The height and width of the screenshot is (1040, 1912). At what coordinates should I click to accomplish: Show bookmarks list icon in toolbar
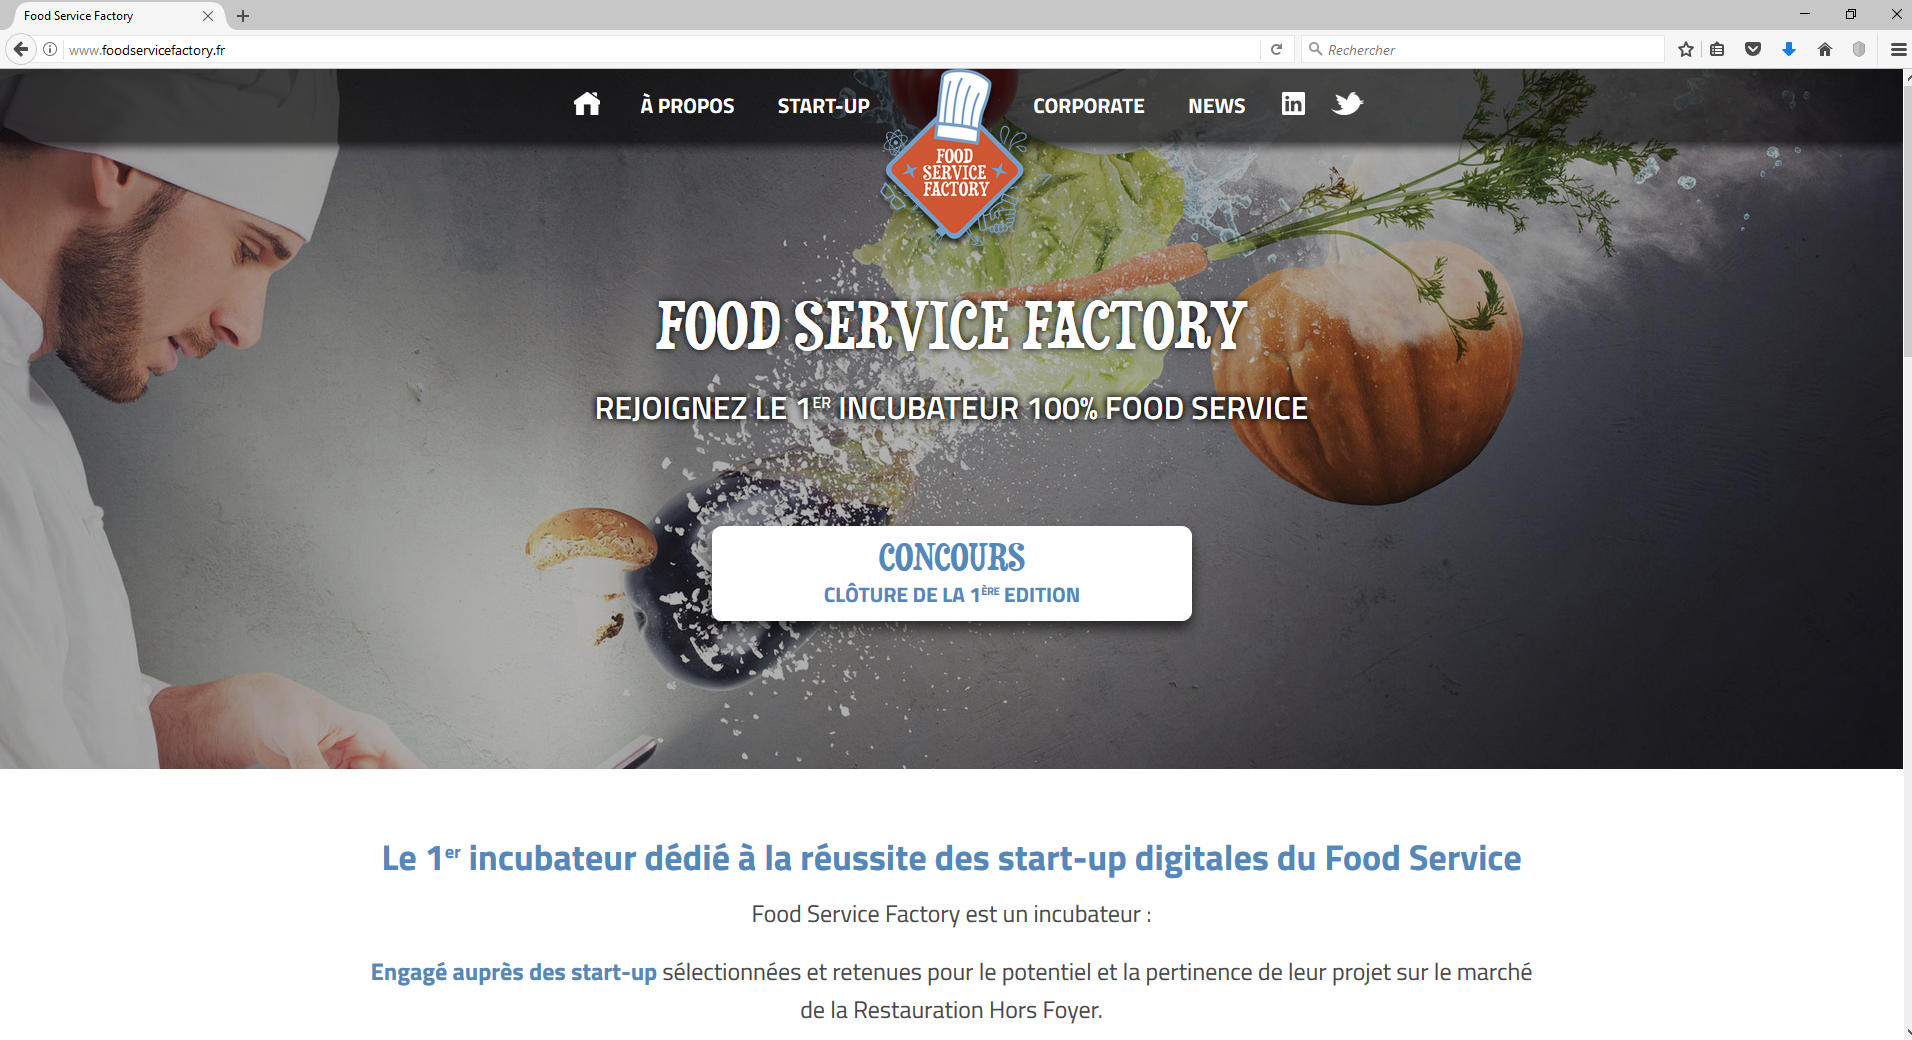[1717, 49]
